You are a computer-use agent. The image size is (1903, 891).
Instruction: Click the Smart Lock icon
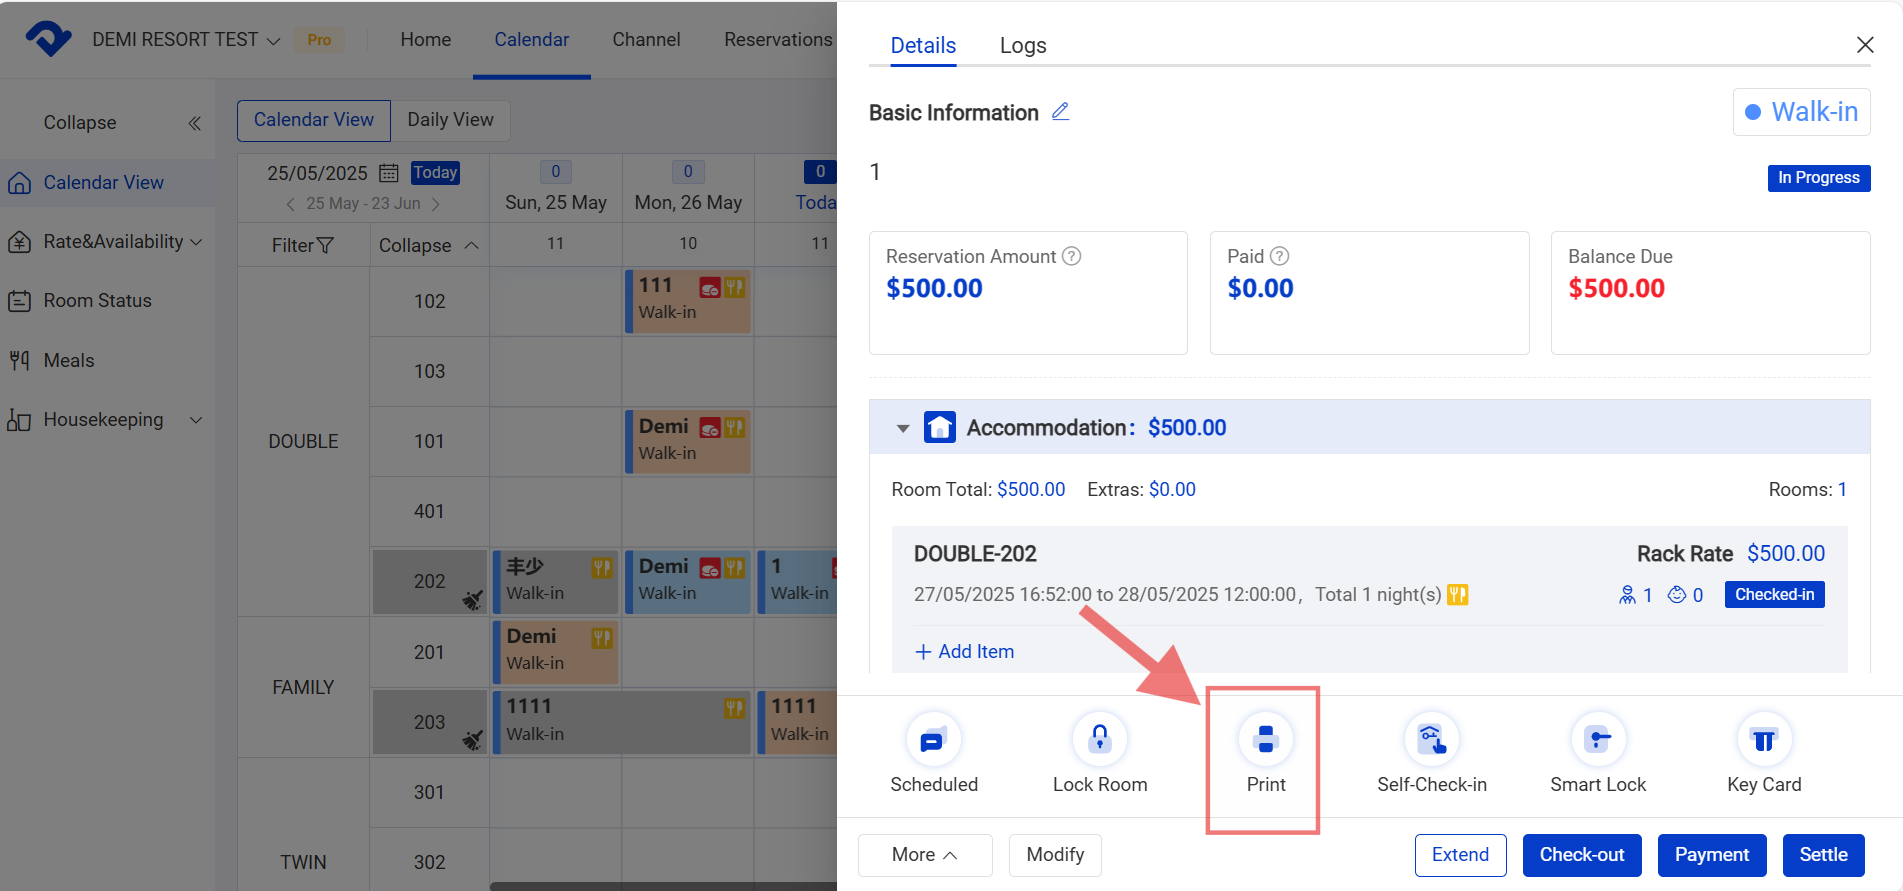(x=1597, y=740)
